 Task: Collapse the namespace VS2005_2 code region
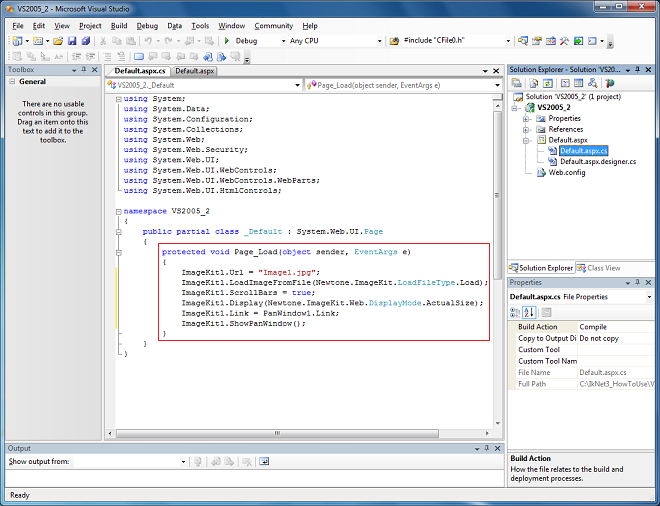pyautogui.click(x=119, y=211)
